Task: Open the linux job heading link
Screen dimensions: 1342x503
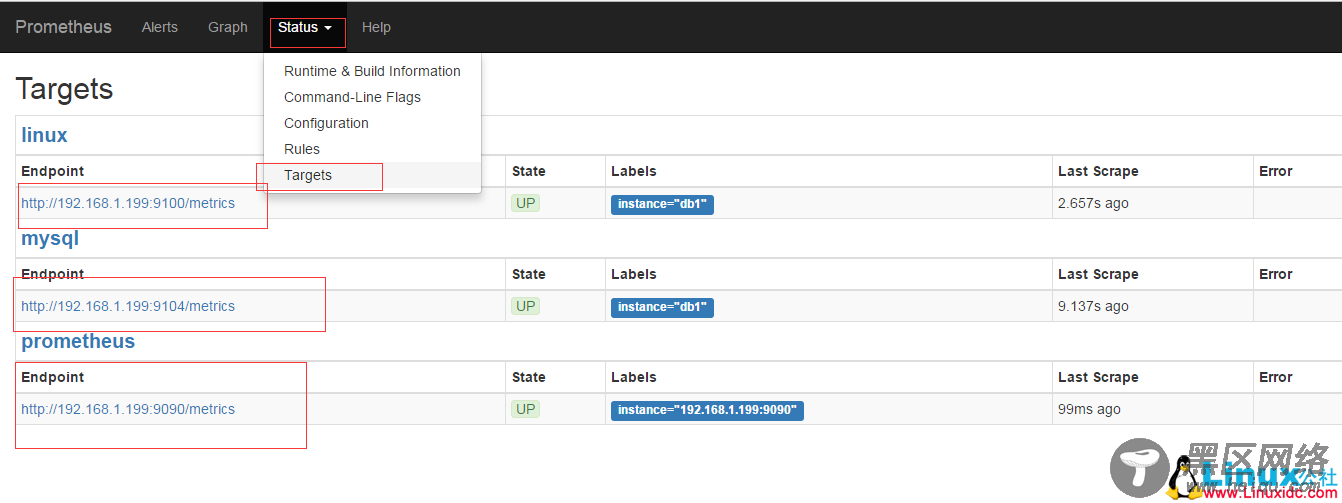Action: [x=44, y=135]
